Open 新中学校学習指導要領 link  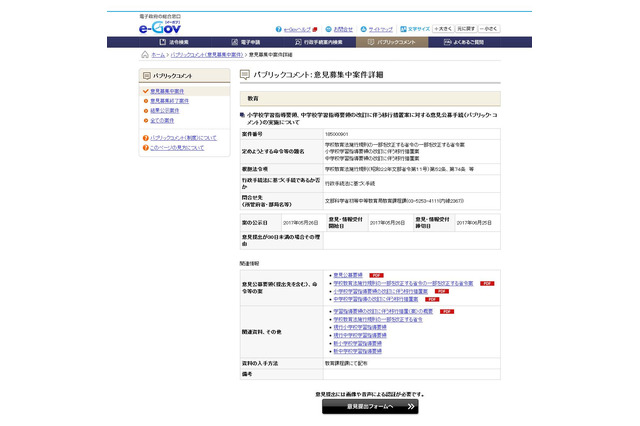pyautogui.click(x=358, y=351)
